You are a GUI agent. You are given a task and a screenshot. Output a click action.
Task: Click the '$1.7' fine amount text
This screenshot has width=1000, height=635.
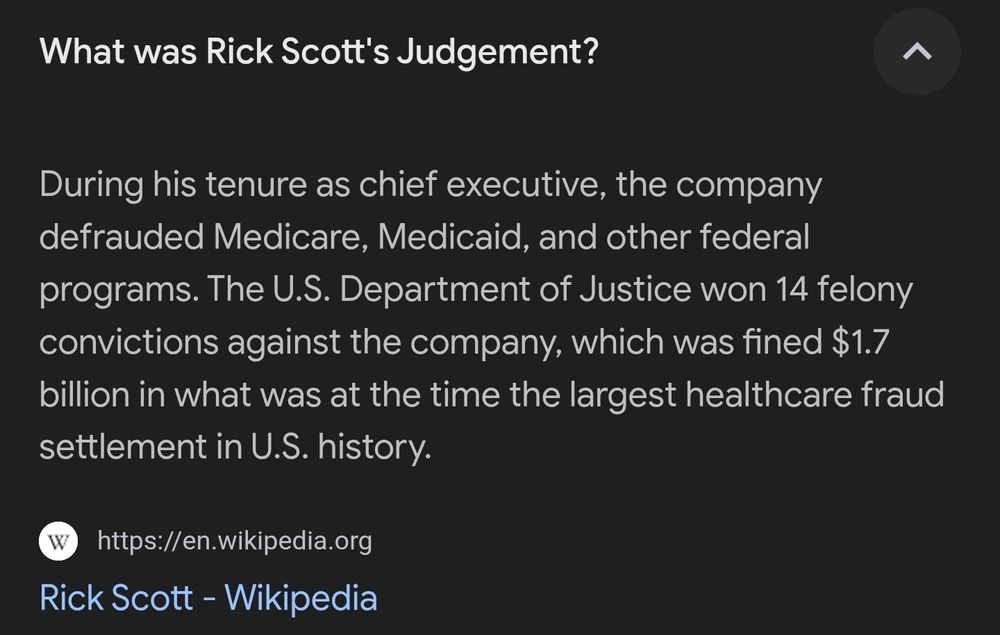click(x=860, y=341)
